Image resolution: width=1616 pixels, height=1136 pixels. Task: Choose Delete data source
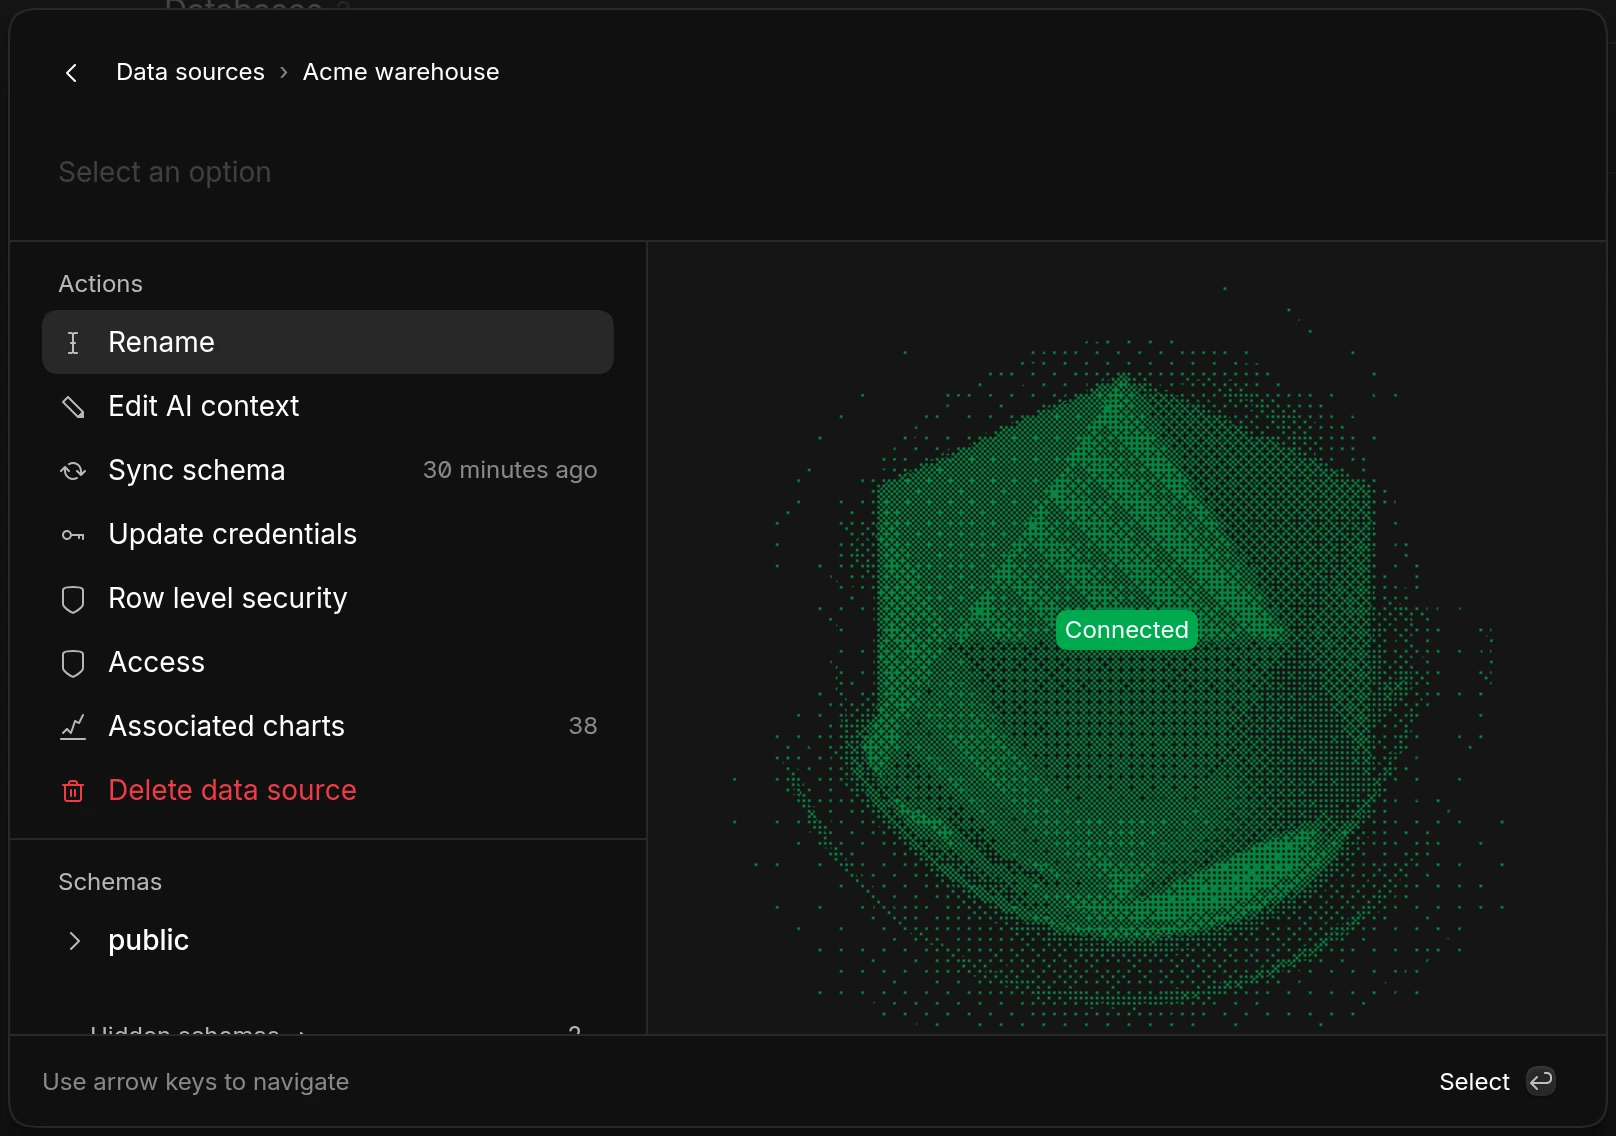tap(328, 790)
